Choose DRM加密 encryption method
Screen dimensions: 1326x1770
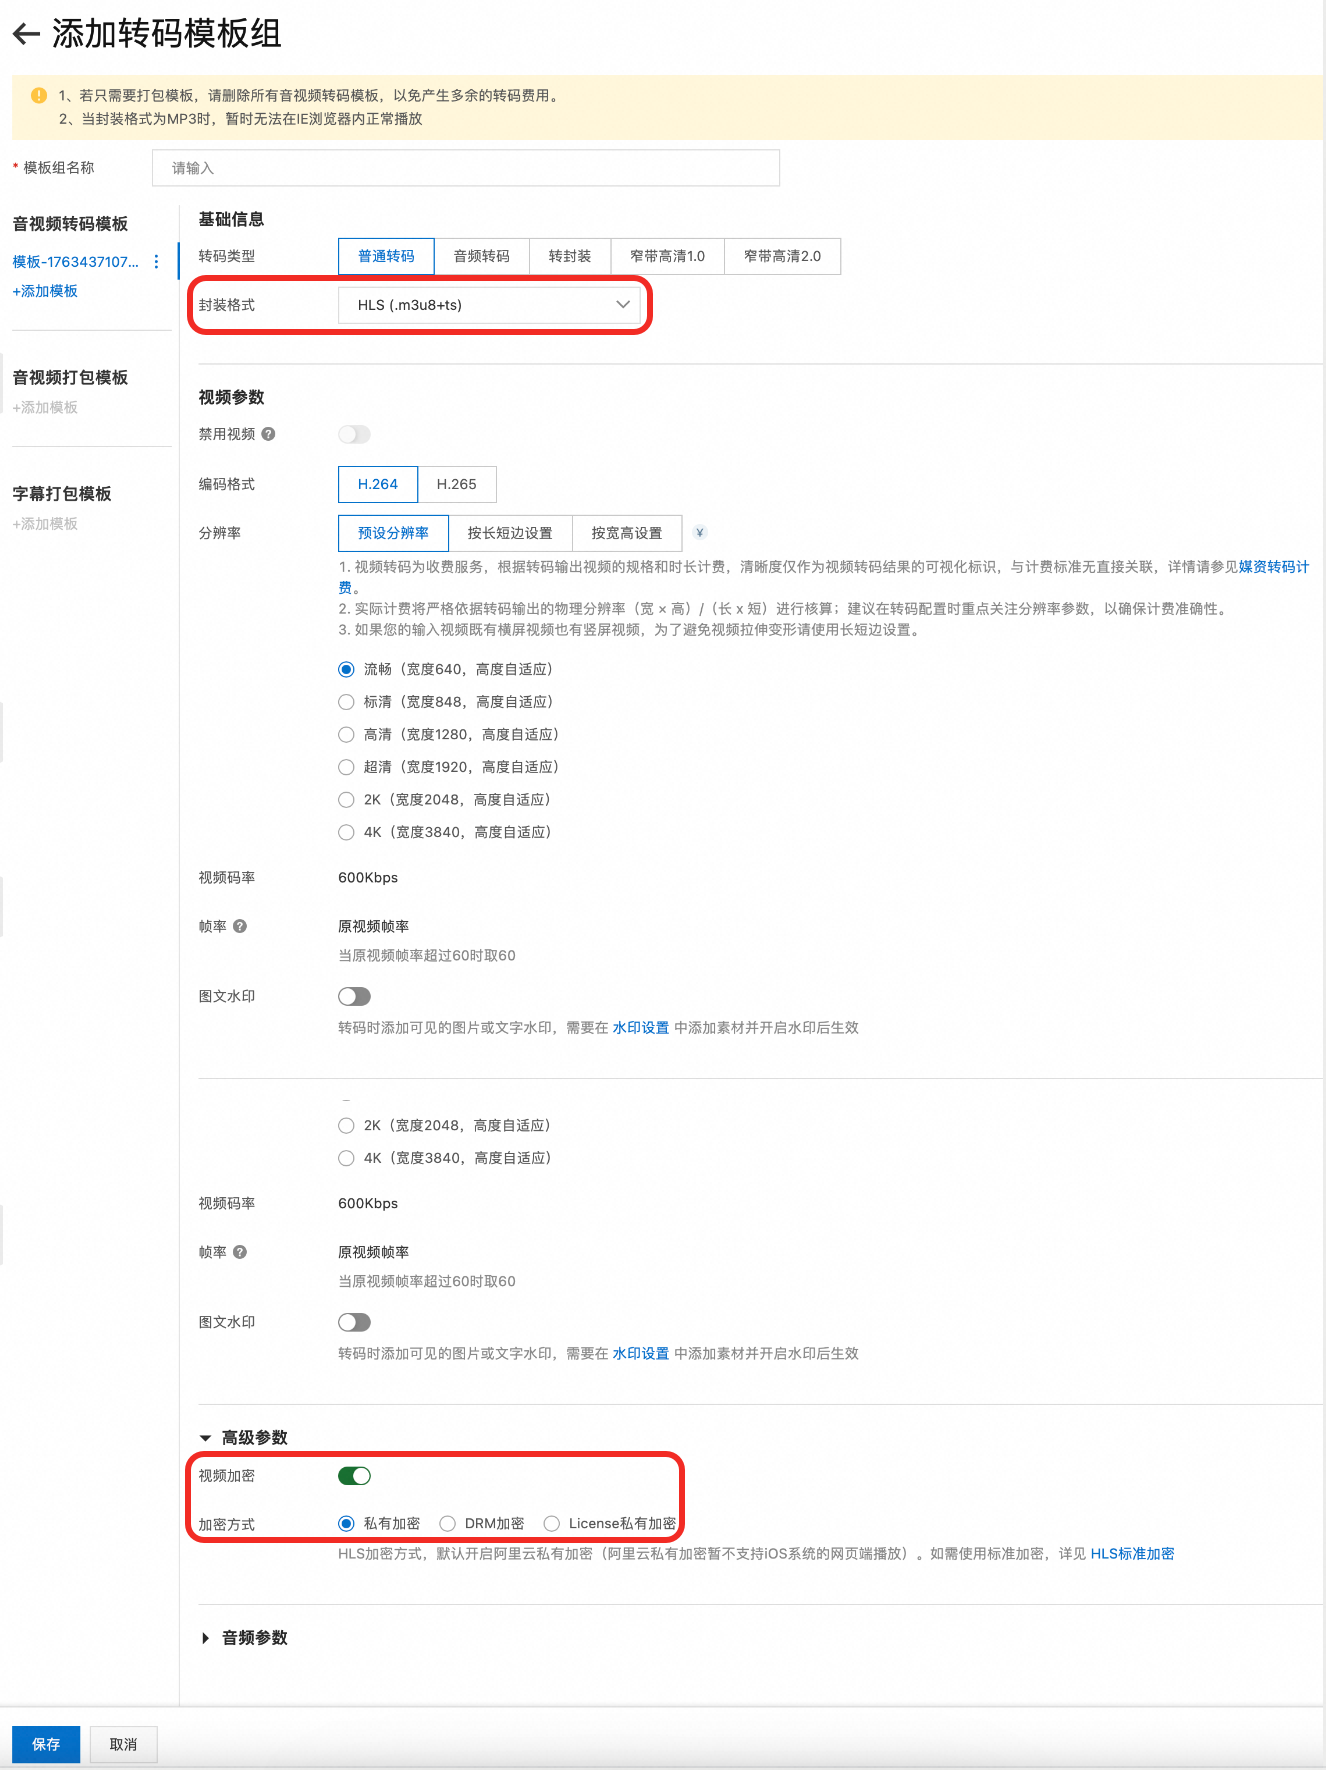[x=448, y=1524]
